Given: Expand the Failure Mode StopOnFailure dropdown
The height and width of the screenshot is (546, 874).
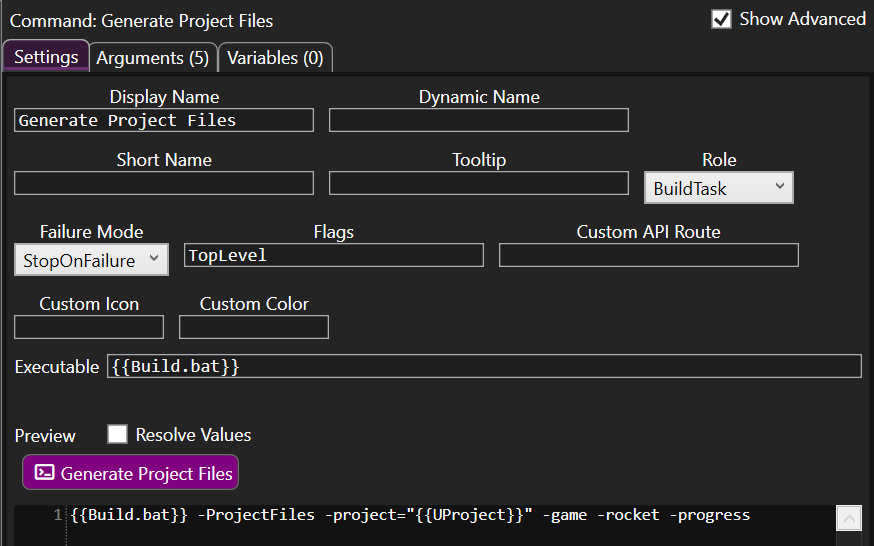Looking at the screenshot, I should point(91,260).
